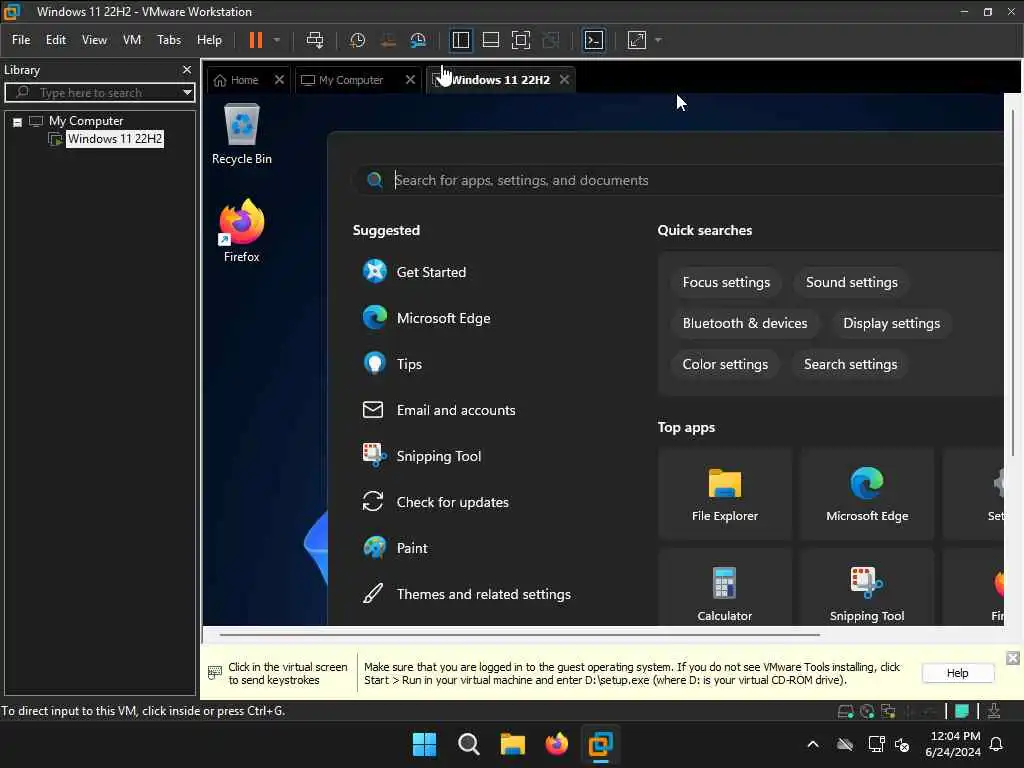Open the Snapshot Manager toolbar icon
Image resolution: width=1024 pixels, height=768 pixels.
pyautogui.click(x=418, y=40)
